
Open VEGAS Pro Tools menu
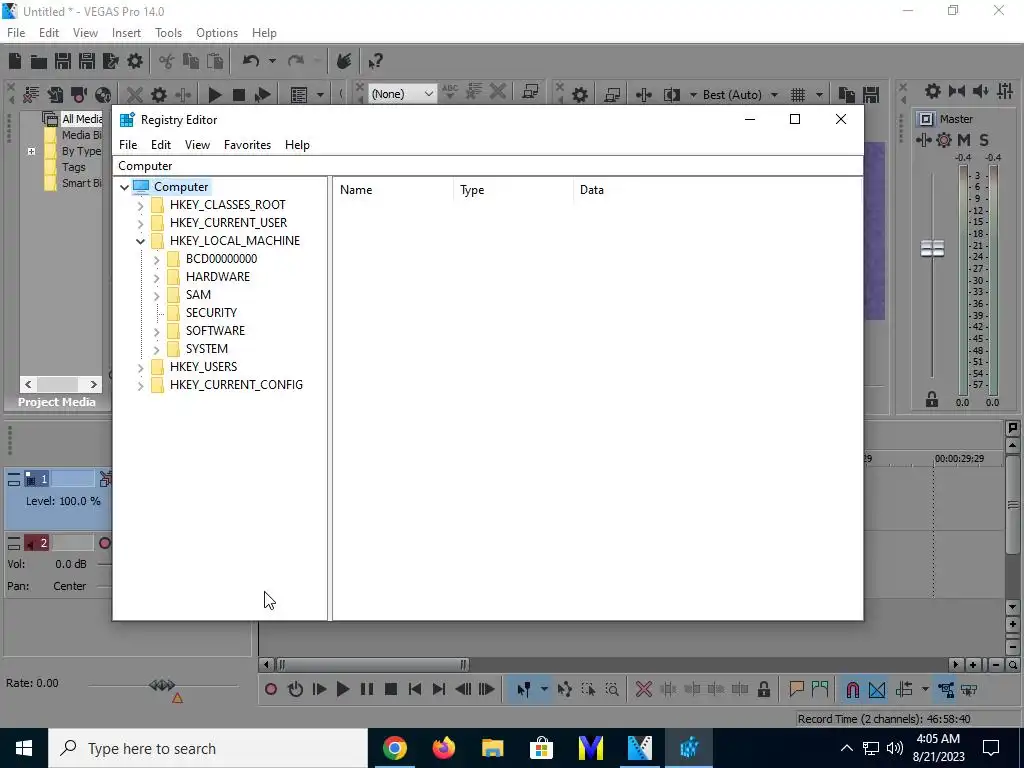(x=168, y=33)
